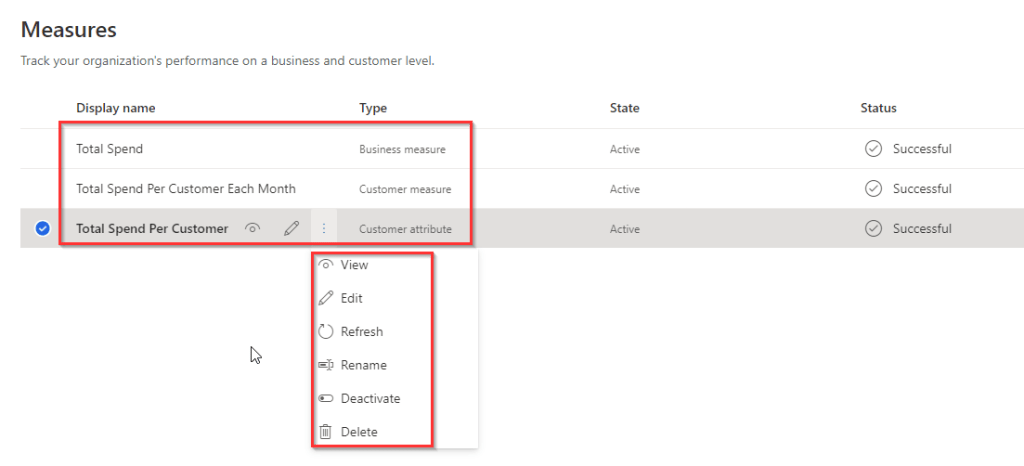Viewport: 1024px width, 466px height.
Task: Sort by the Display name column header
Action: tap(115, 108)
